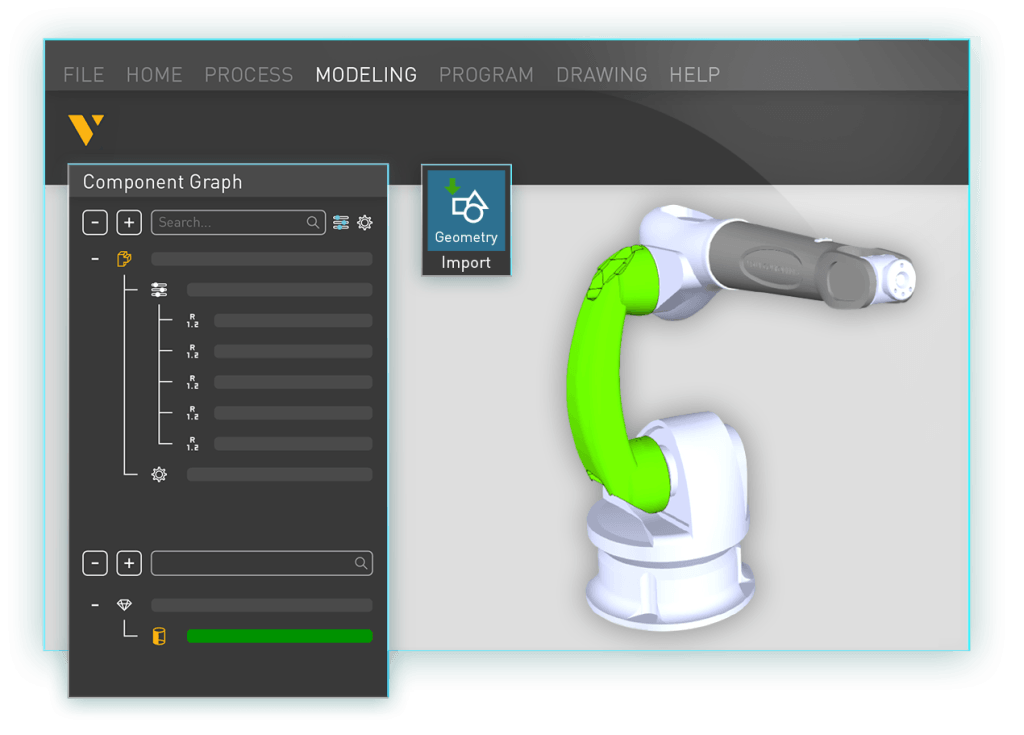Click the Search field in Component Graph
The image size is (1024, 735).
(238, 223)
